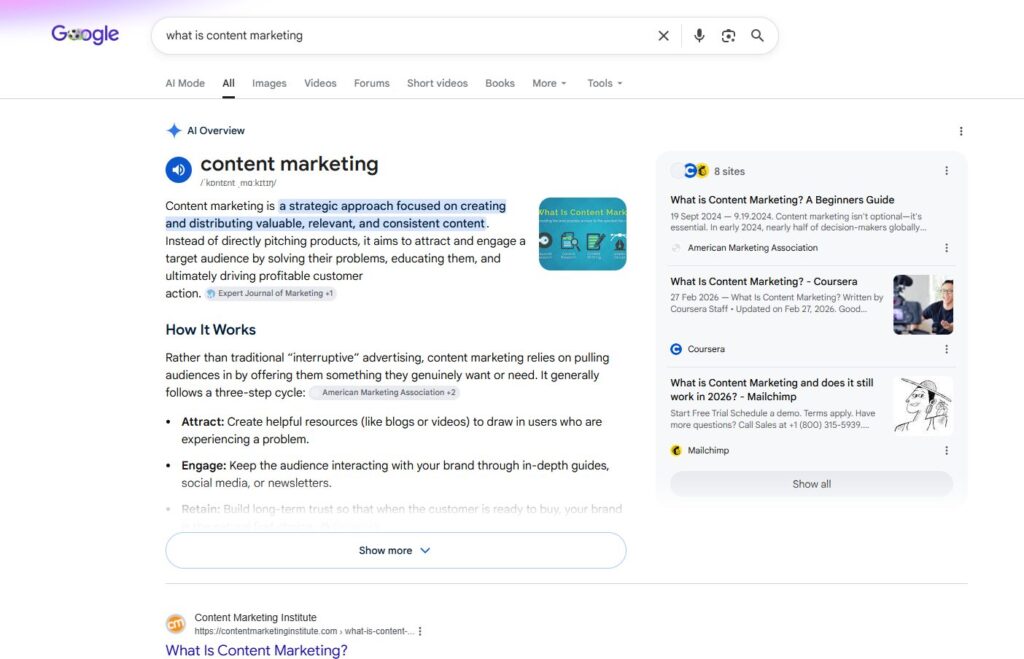Click the Content Marketing Institute favicon

176,624
